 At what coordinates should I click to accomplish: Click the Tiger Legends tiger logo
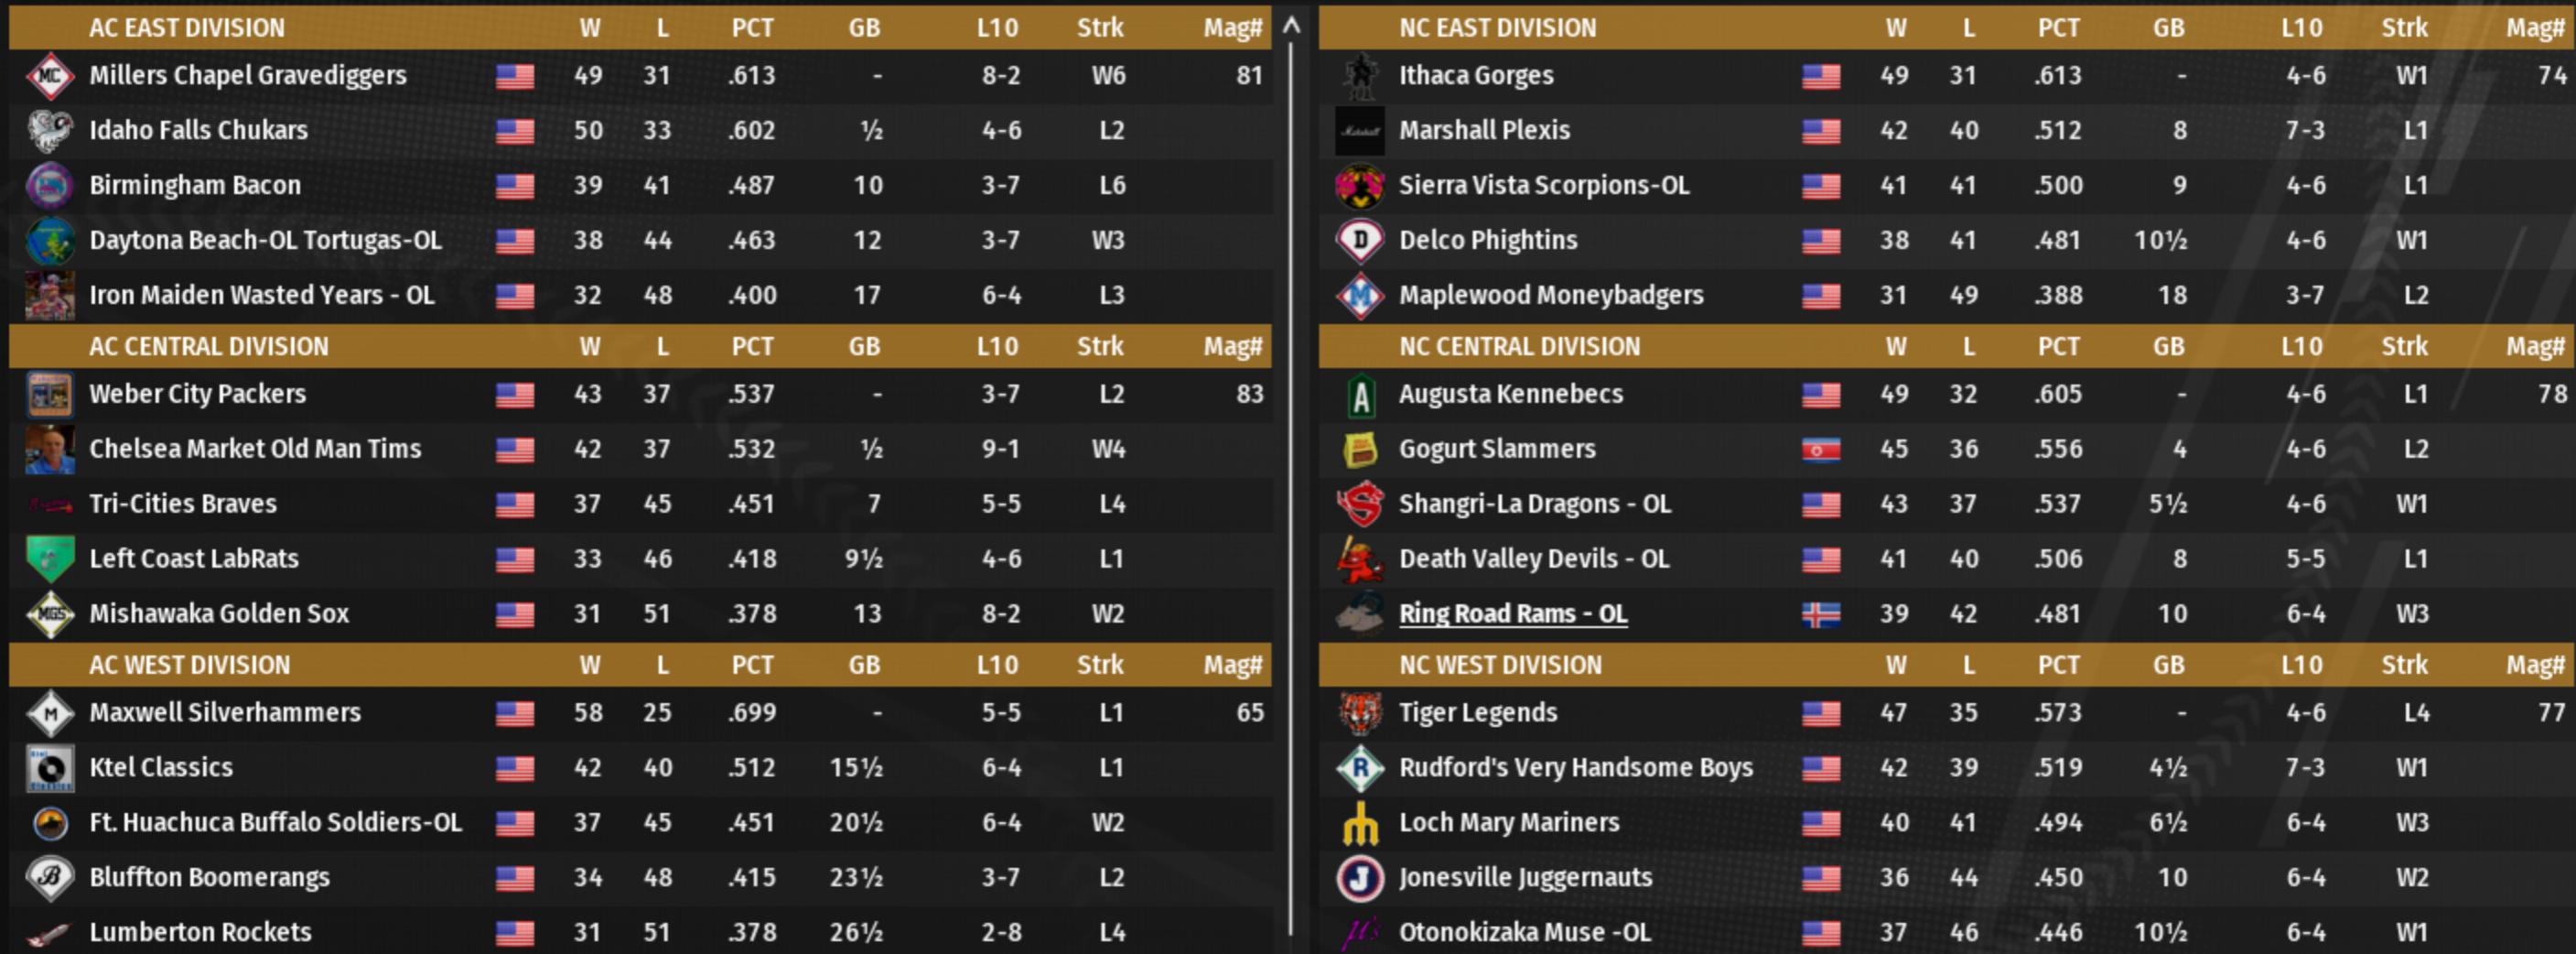pyautogui.click(x=1360, y=713)
